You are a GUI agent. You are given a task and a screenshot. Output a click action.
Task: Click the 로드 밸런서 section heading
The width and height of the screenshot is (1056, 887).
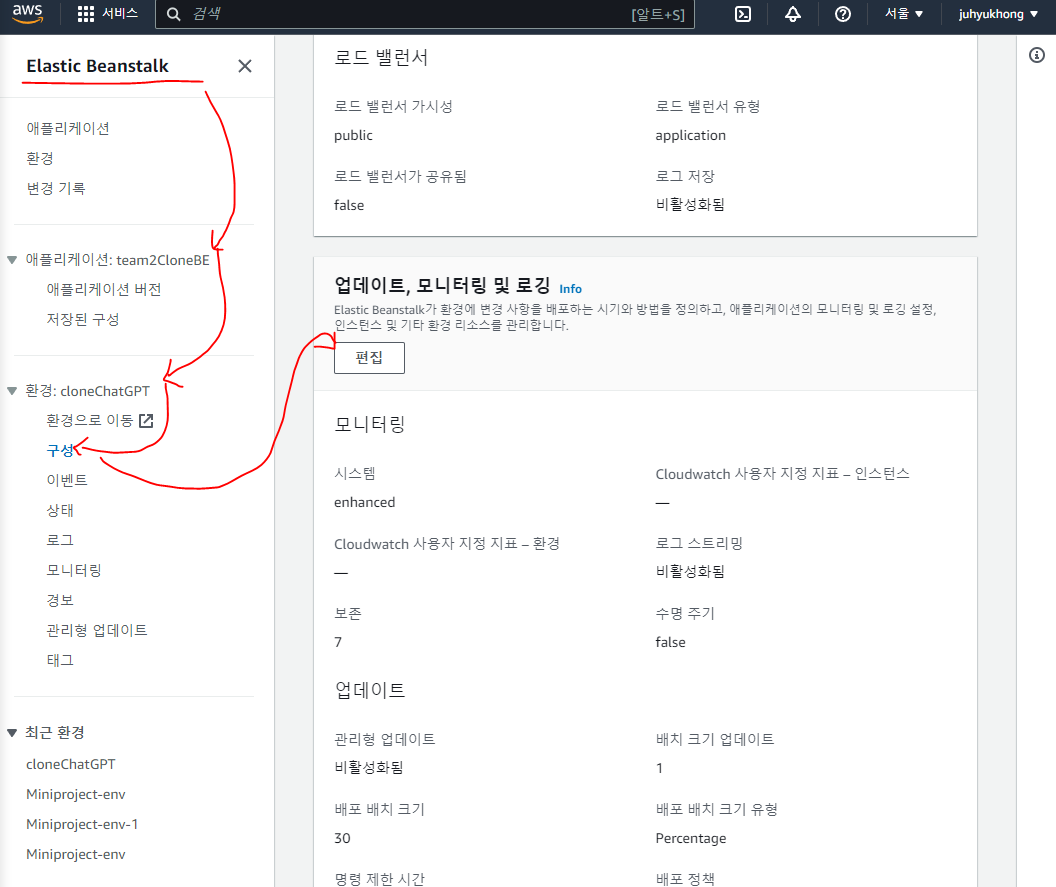tap(381, 58)
